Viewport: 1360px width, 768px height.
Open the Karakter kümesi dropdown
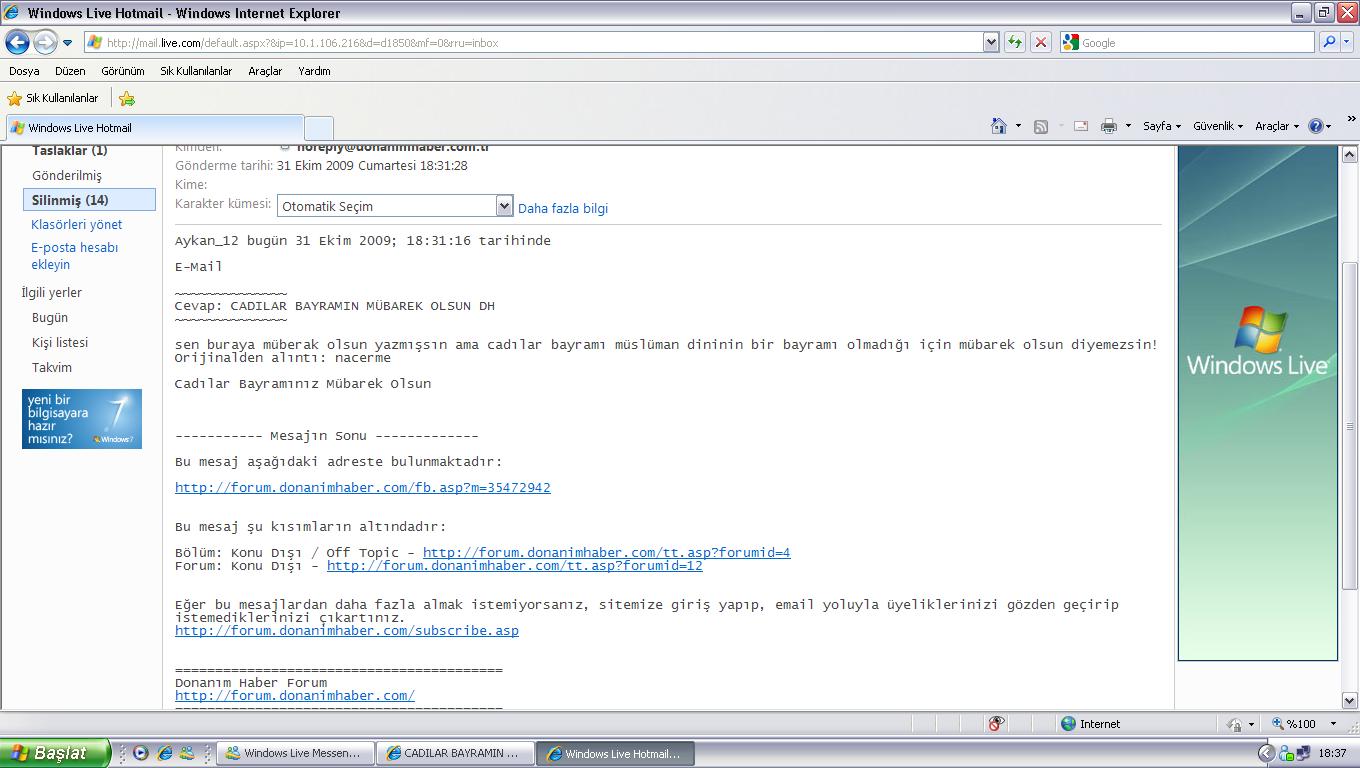tap(504, 206)
